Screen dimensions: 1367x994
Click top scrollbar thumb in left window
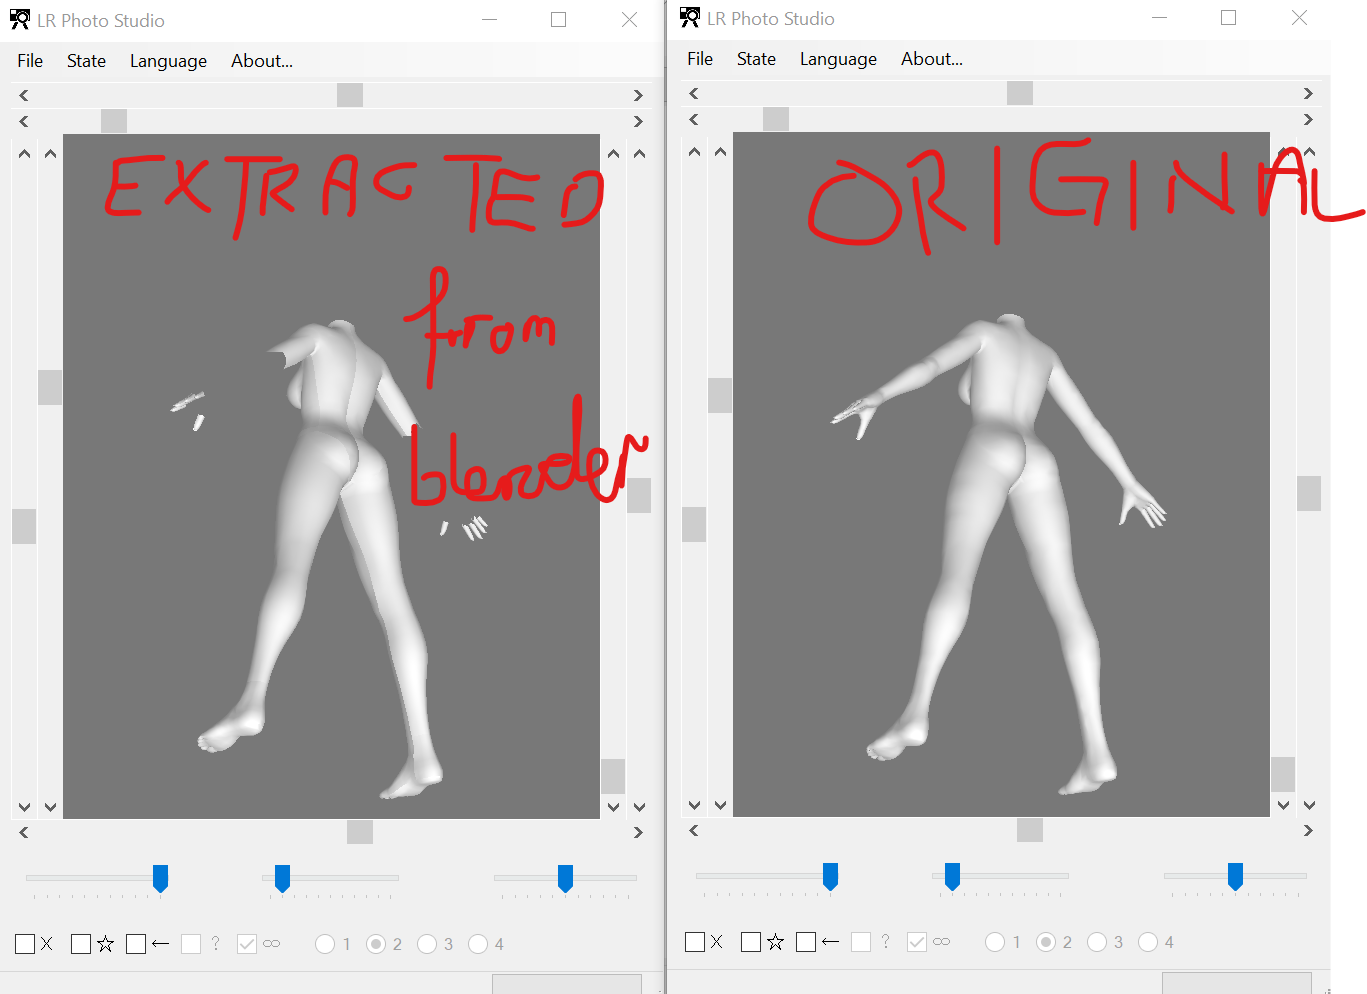click(x=350, y=95)
